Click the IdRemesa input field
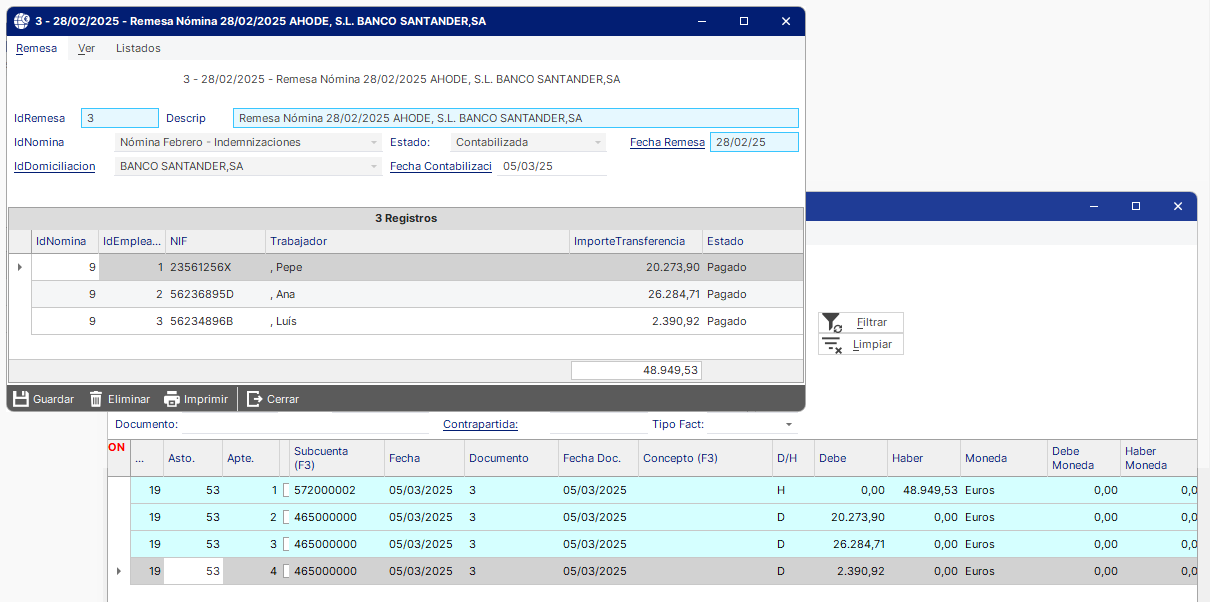 pyautogui.click(x=120, y=118)
